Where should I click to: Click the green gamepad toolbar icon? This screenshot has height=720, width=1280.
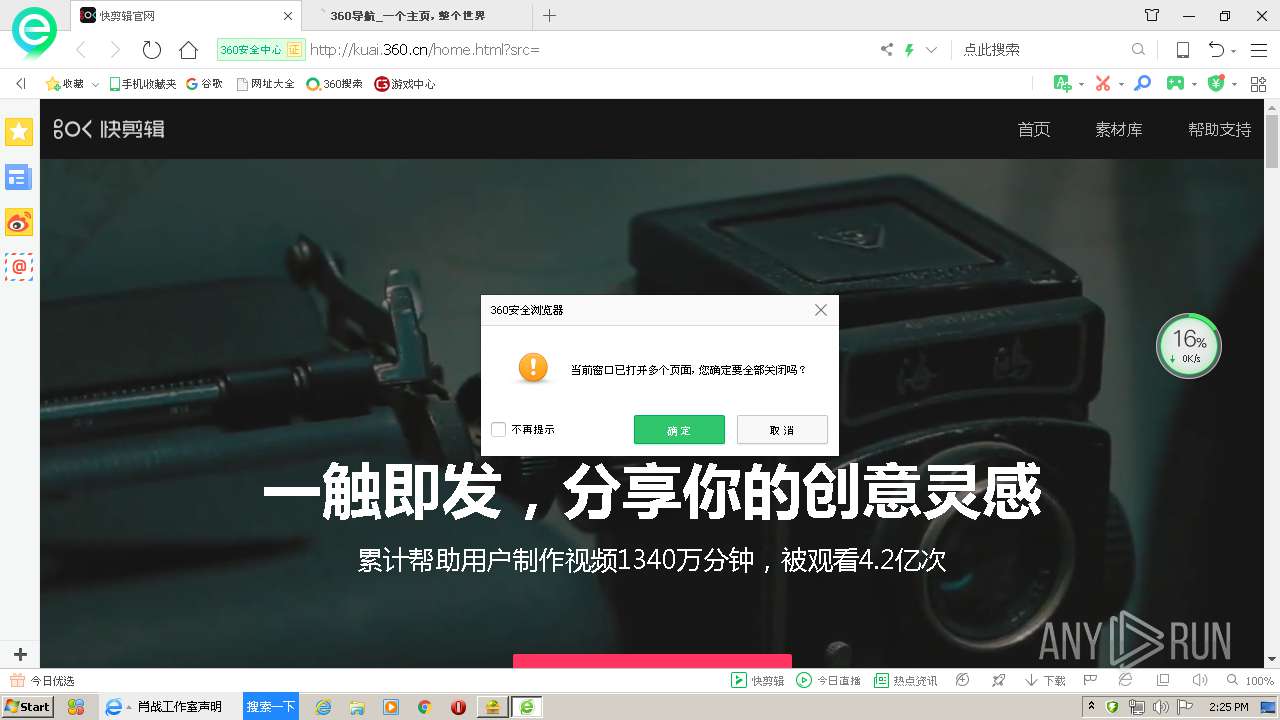(1176, 83)
